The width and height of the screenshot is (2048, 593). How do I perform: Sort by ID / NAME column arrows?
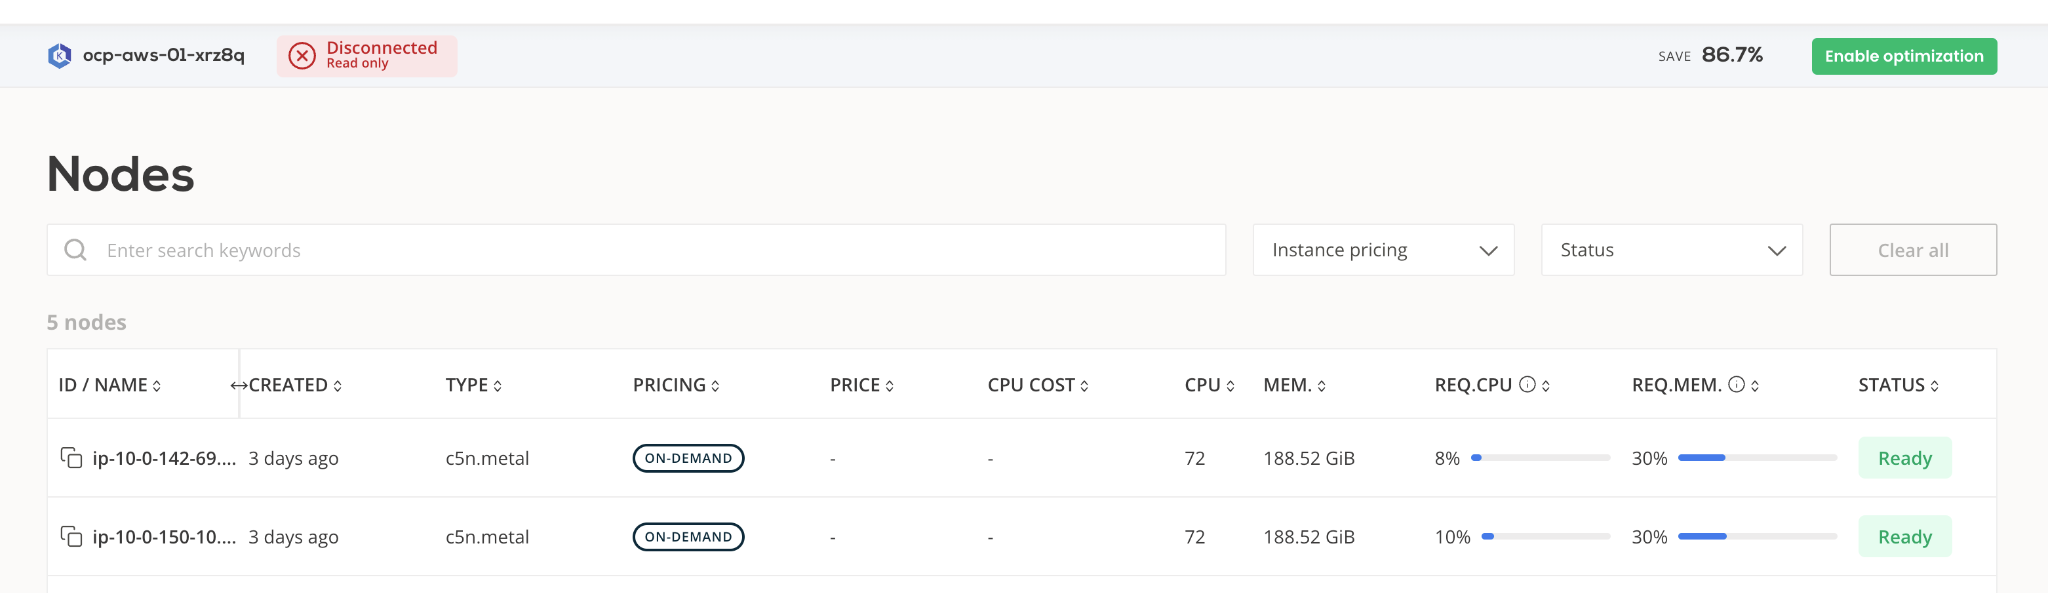point(157,386)
